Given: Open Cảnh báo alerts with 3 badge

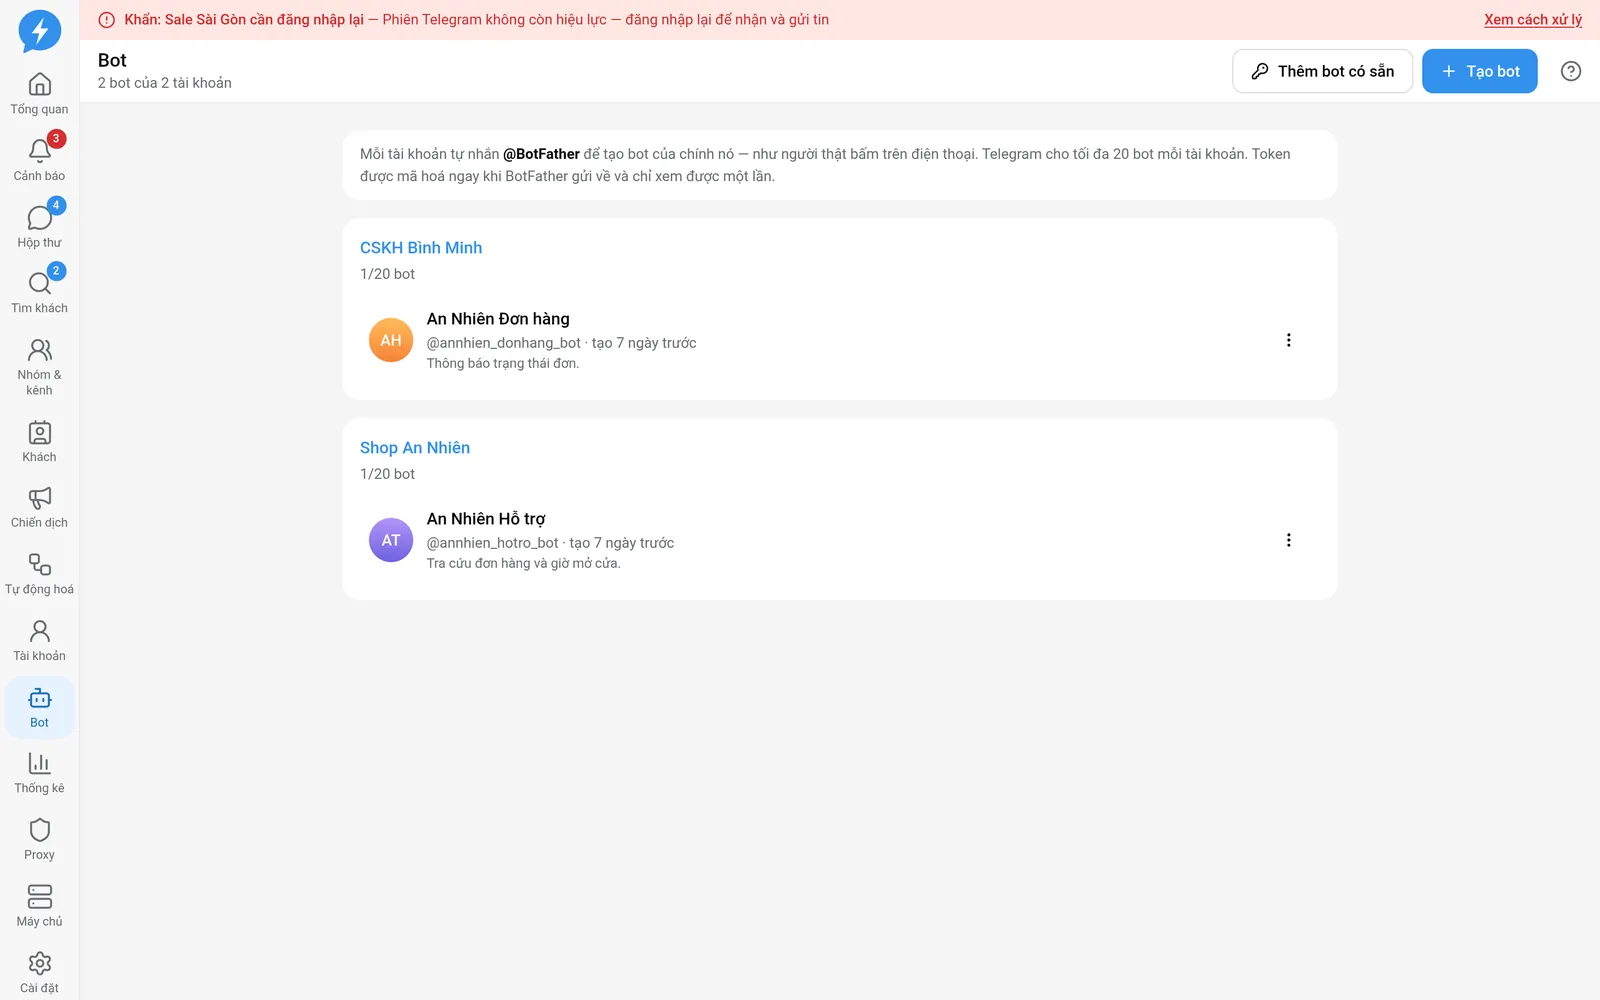Looking at the screenshot, I should [x=39, y=160].
